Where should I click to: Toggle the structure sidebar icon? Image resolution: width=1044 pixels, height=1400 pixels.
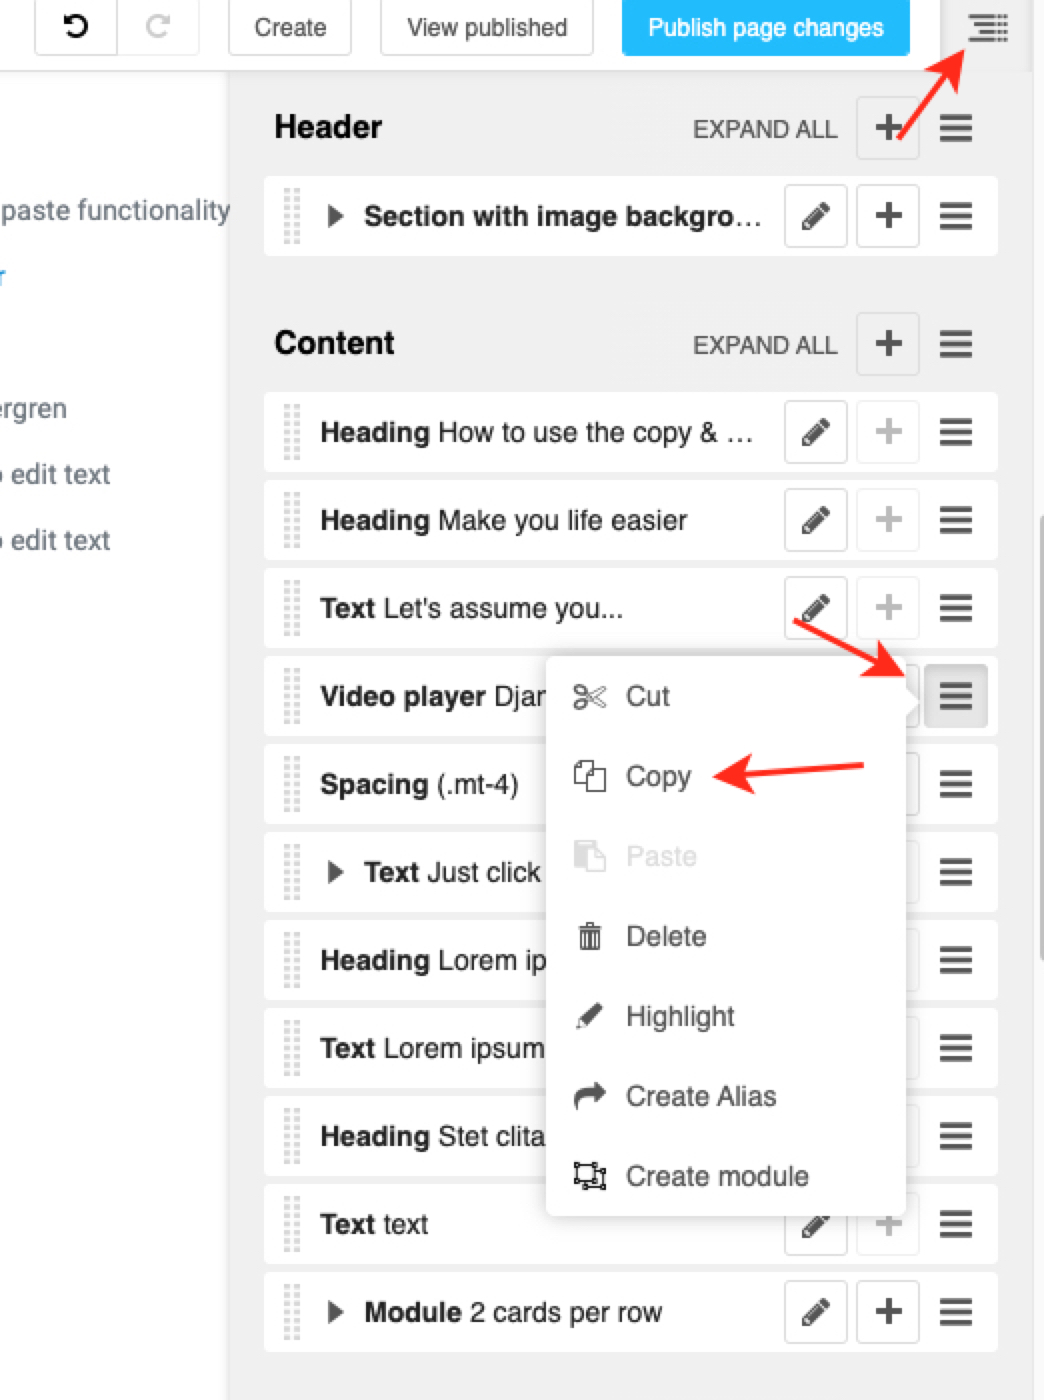click(987, 28)
